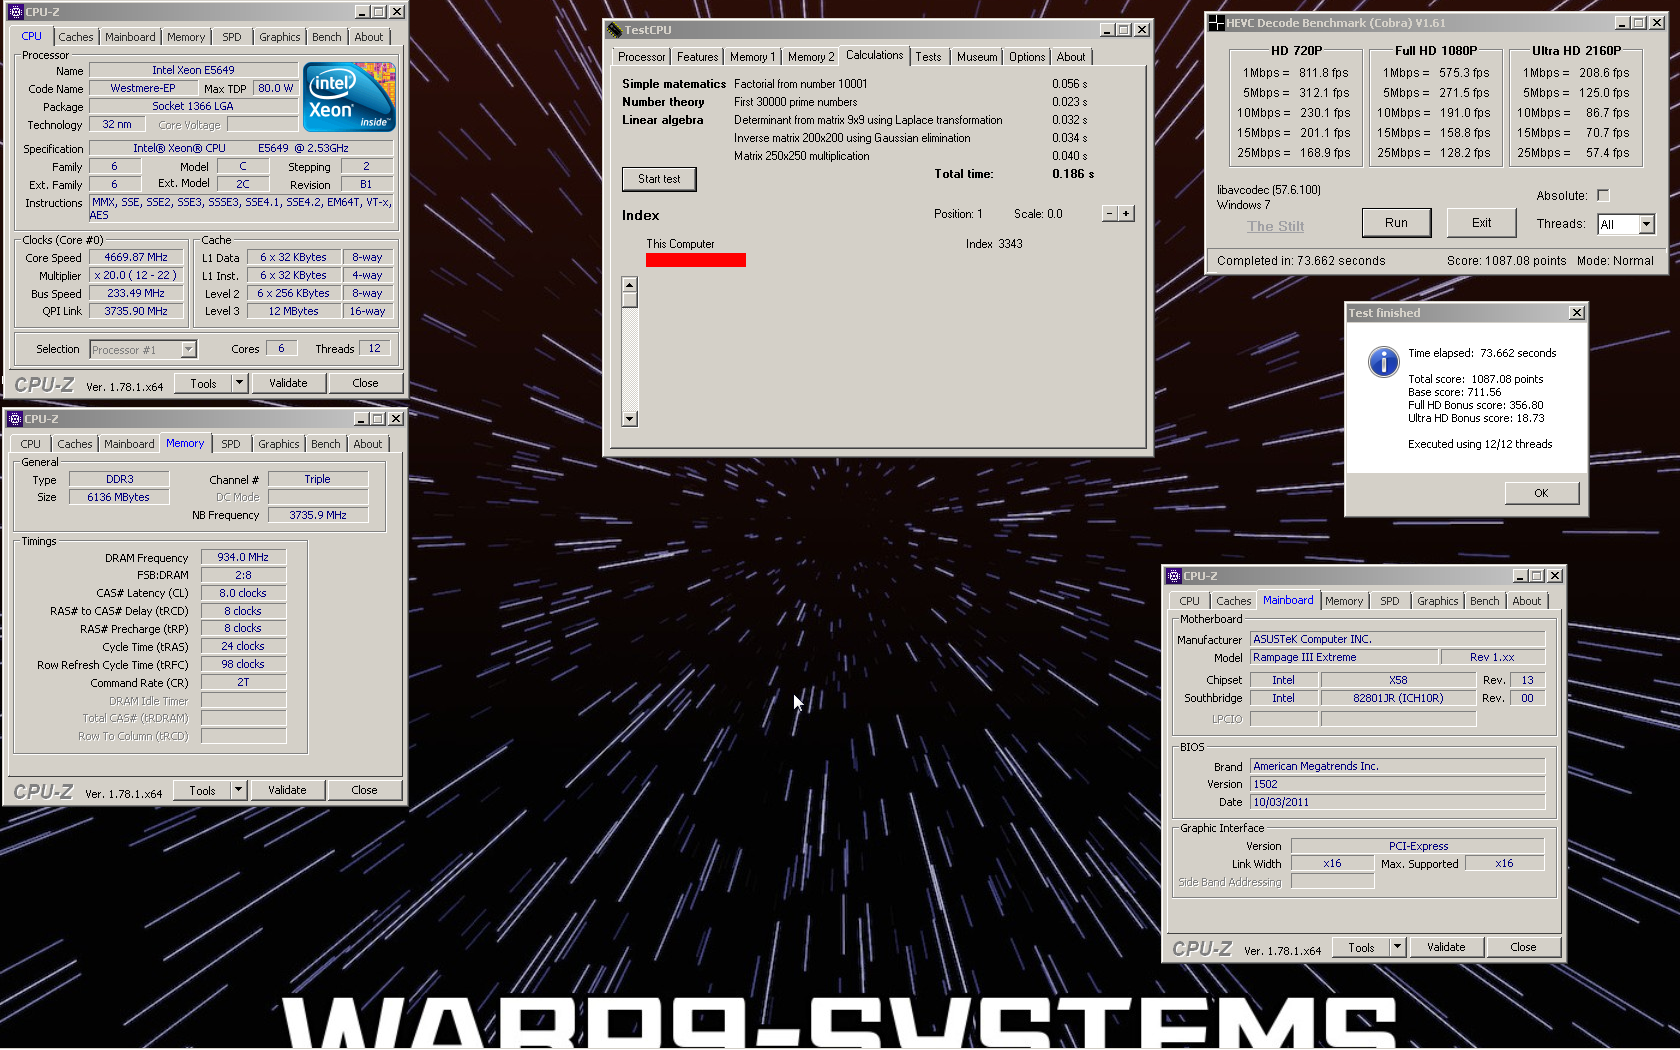Click the NB Frequency 3735.9 MHz value
1680x1050 pixels.
[x=318, y=515]
